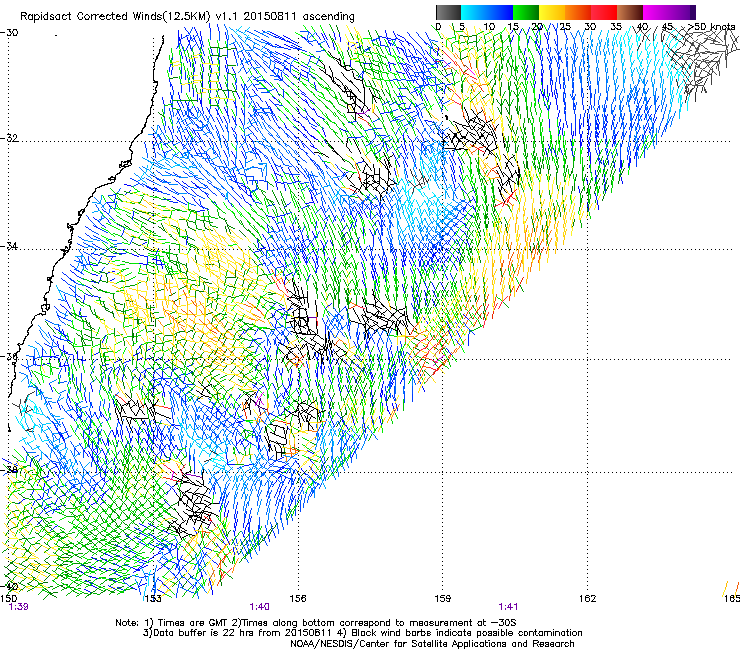This screenshot has height=650, width=740.
Task: Click the yellow 20-25 knots legend swatch
Action: pyautogui.click(x=552, y=12)
